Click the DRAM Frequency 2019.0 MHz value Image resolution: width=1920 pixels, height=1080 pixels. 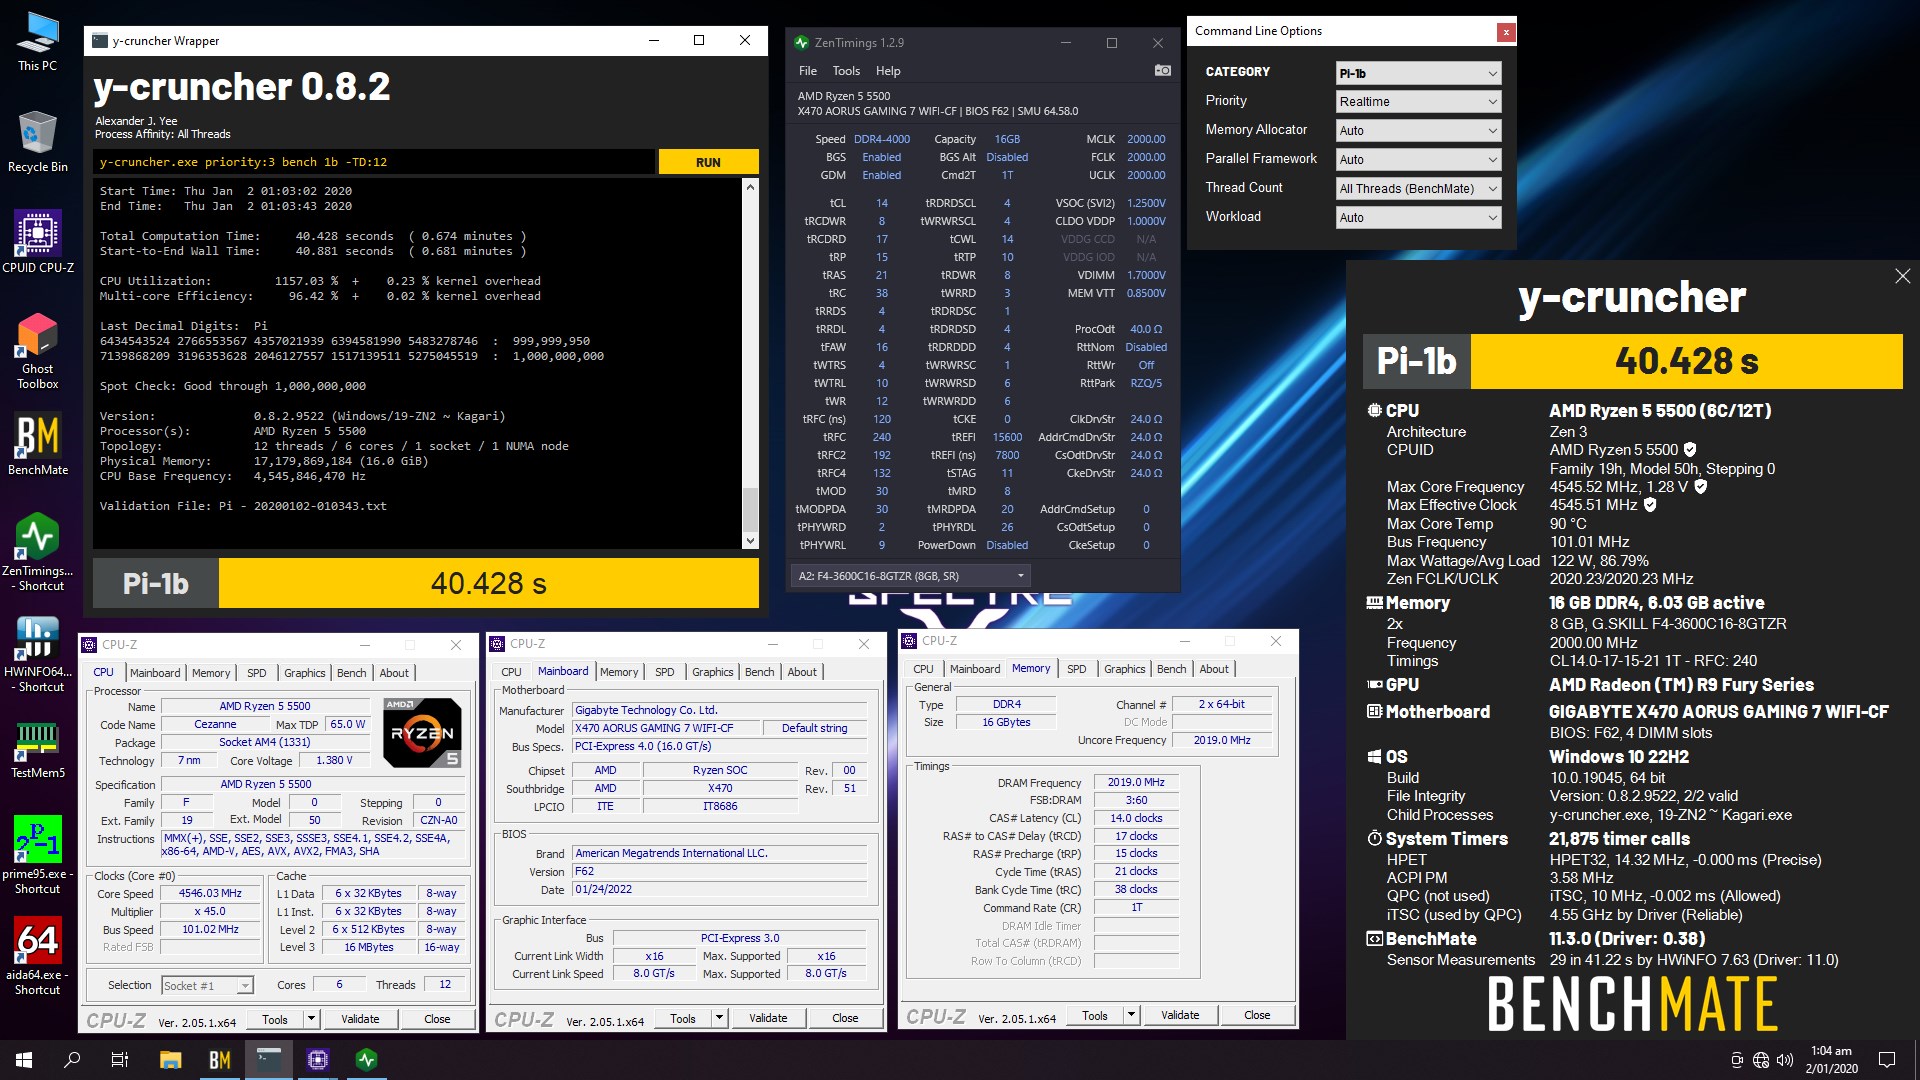pos(1136,782)
